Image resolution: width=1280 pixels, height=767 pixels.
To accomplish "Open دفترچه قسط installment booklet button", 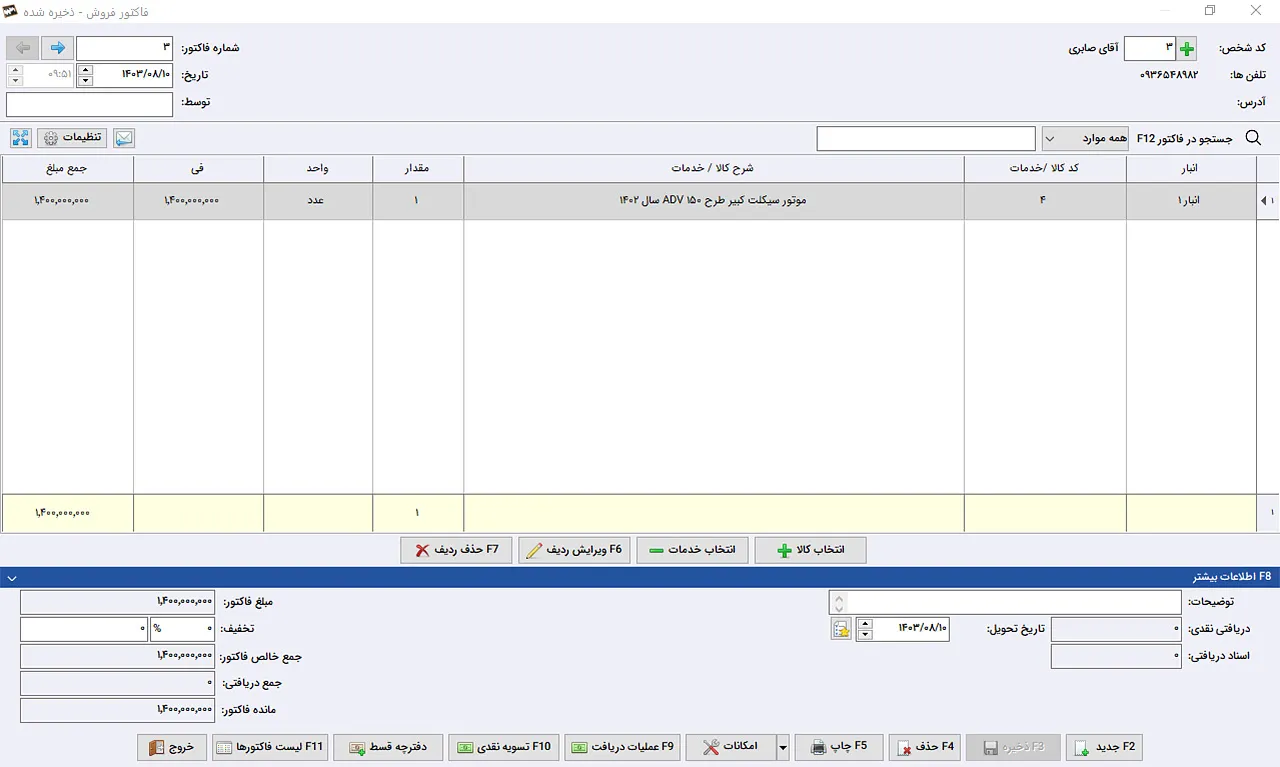I will [x=388, y=747].
